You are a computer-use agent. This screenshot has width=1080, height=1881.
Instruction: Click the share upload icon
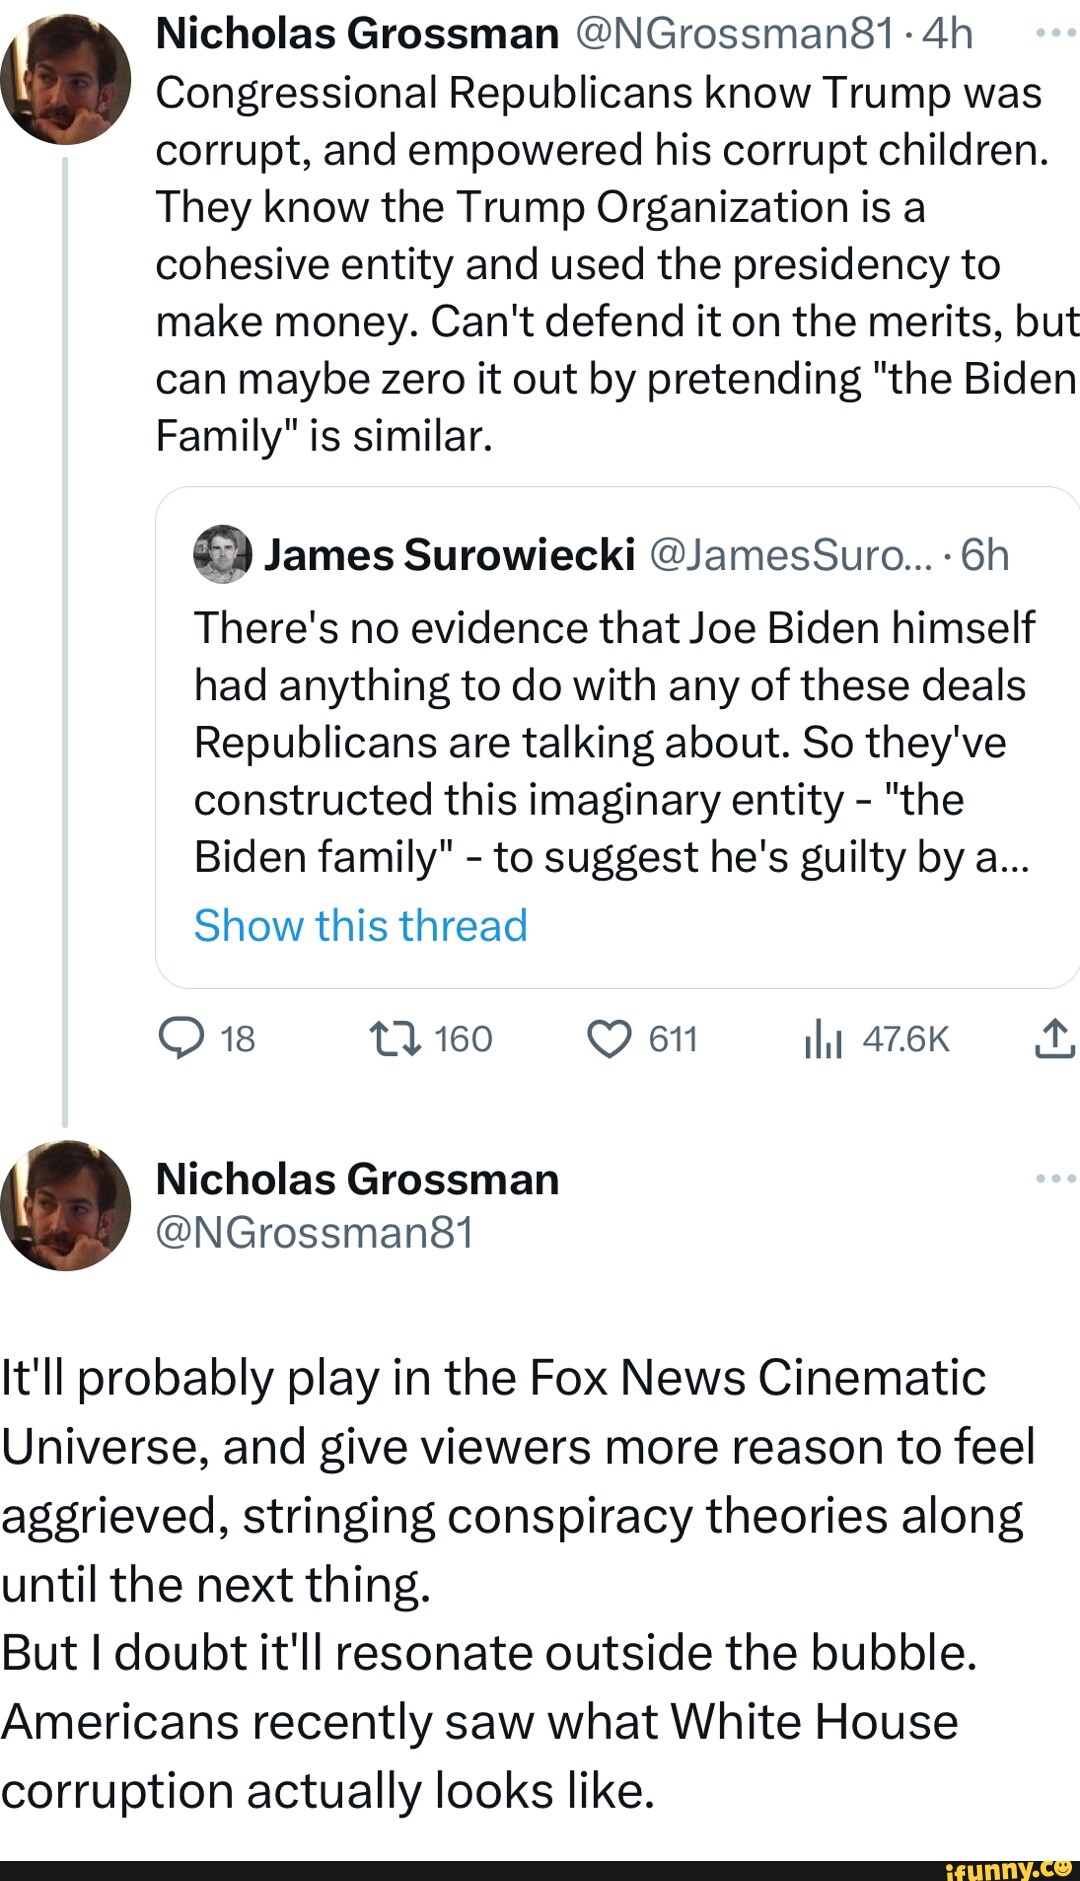(x=1055, y=1040)
